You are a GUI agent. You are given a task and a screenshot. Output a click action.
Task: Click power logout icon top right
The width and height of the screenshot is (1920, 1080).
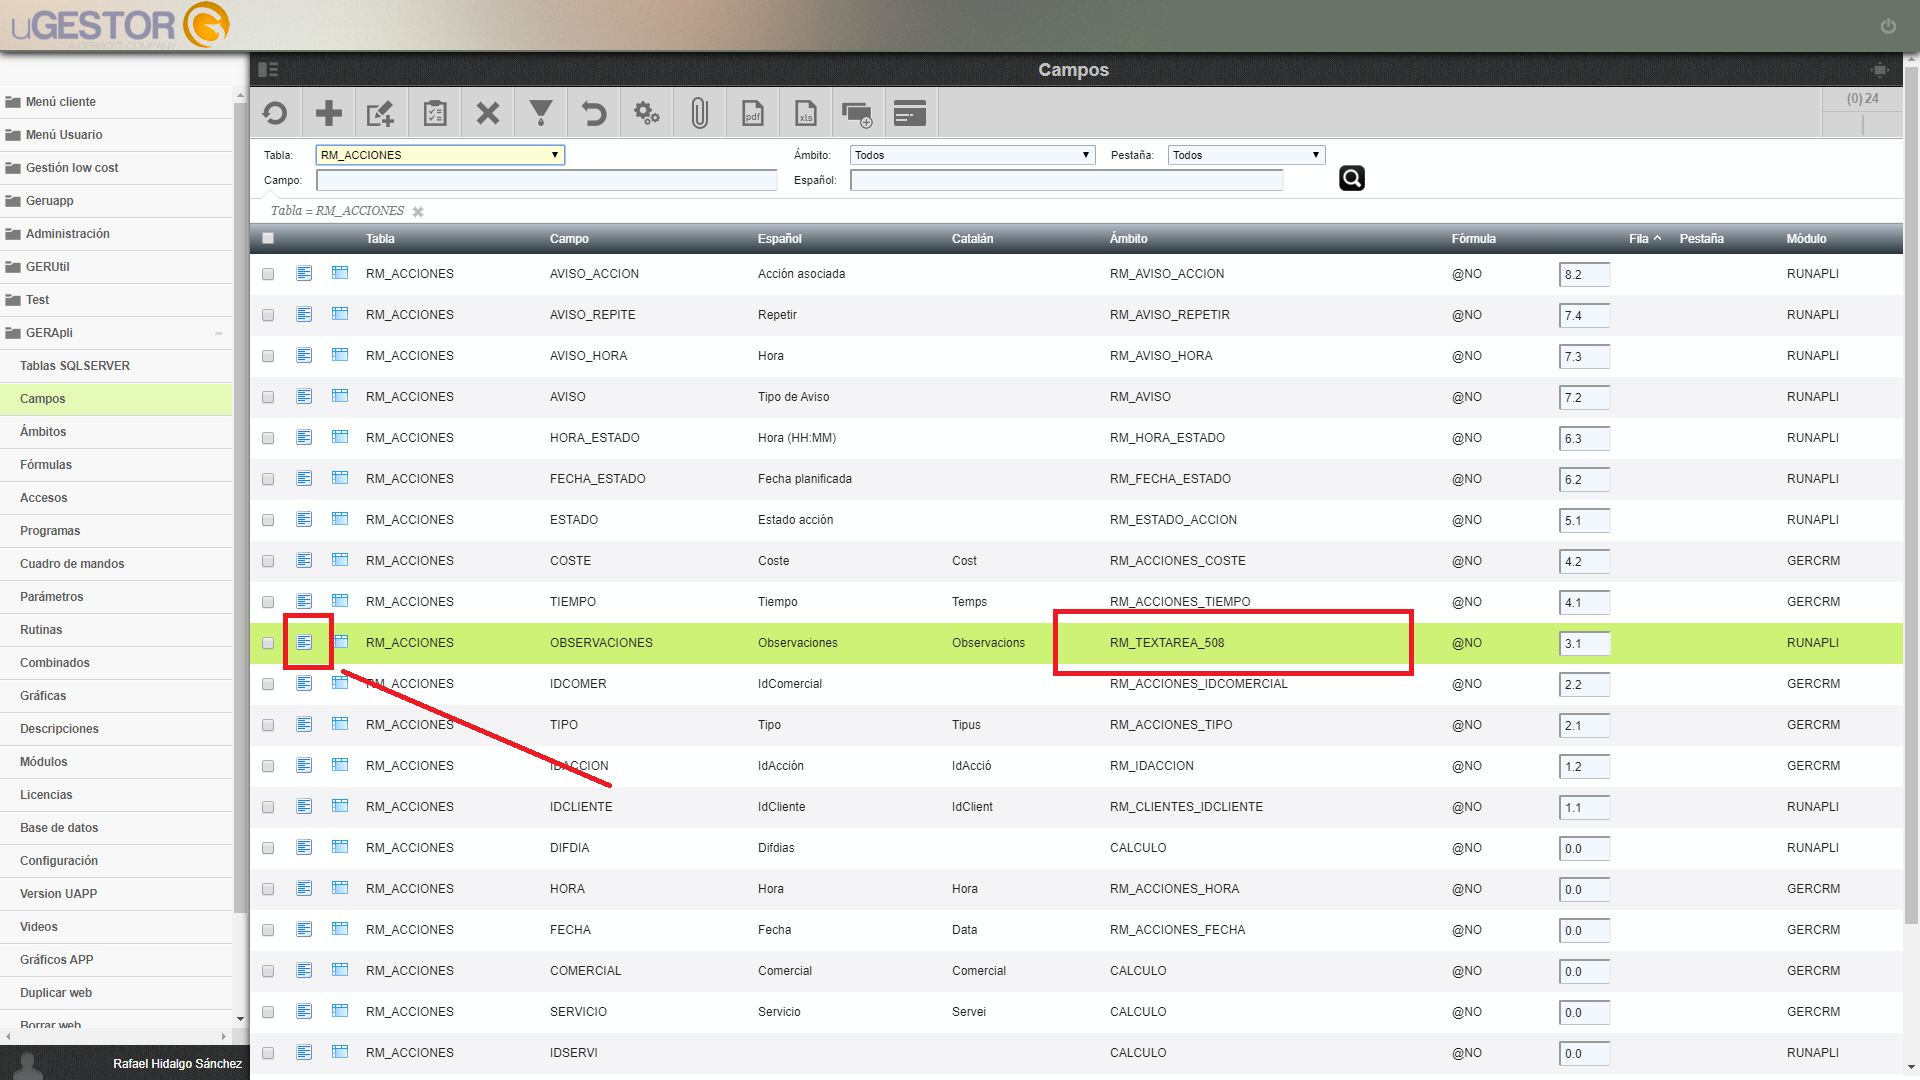pos(1888,26)
